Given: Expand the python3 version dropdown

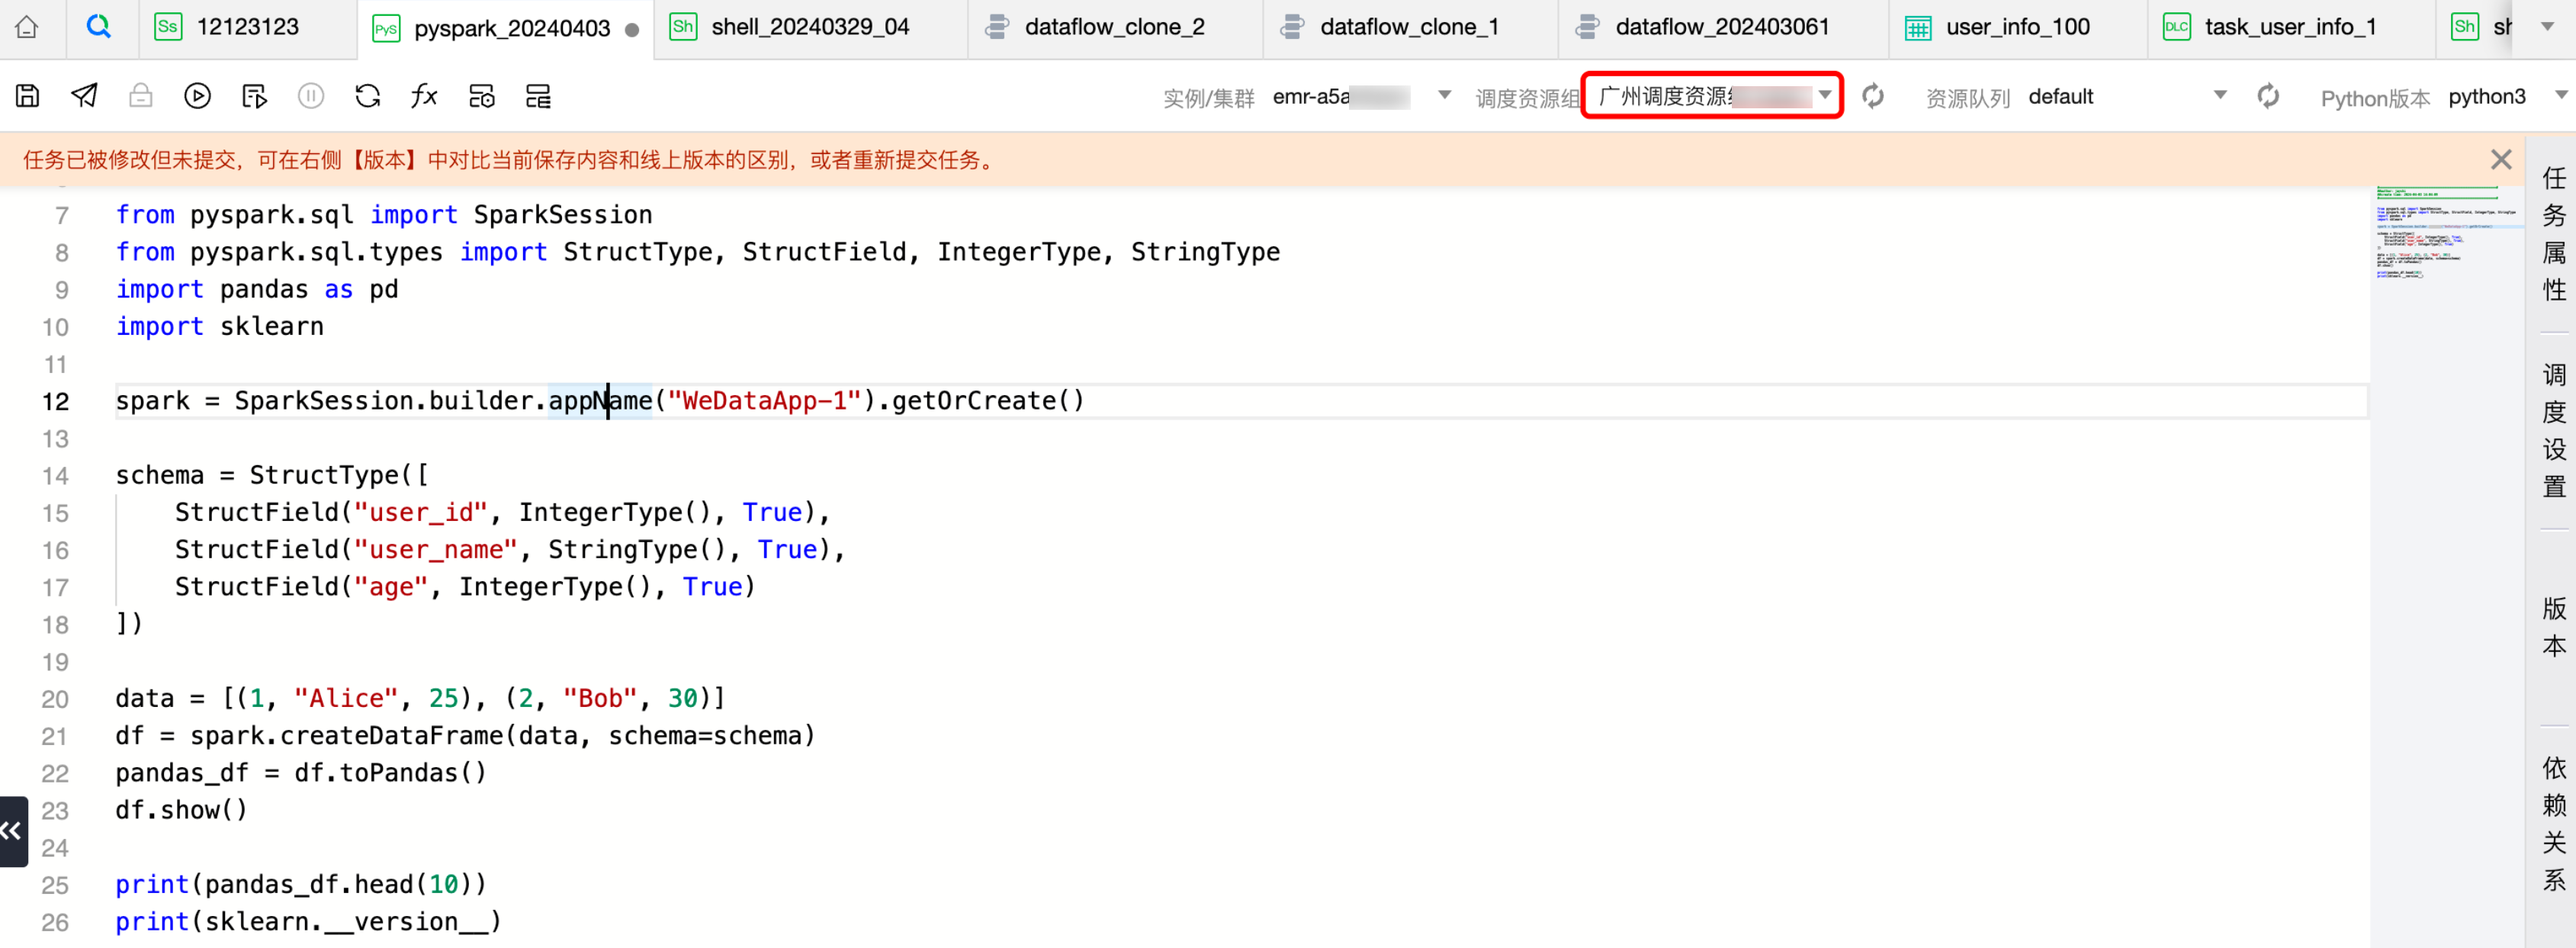Looking at the screenshot, I should [x=2560, y=96].
